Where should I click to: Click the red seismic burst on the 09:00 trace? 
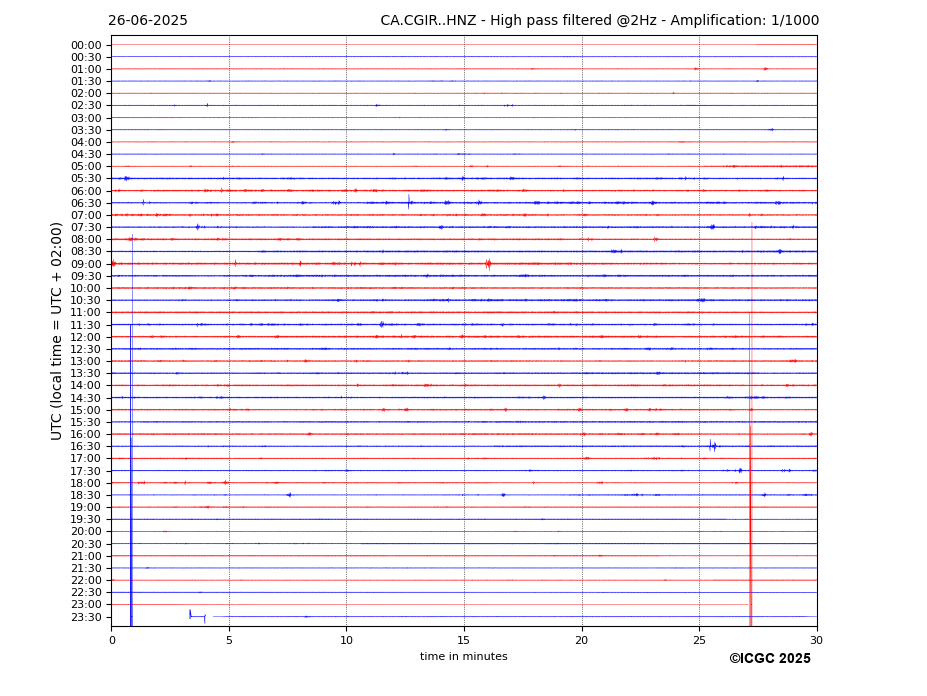[x=488, y=264]
